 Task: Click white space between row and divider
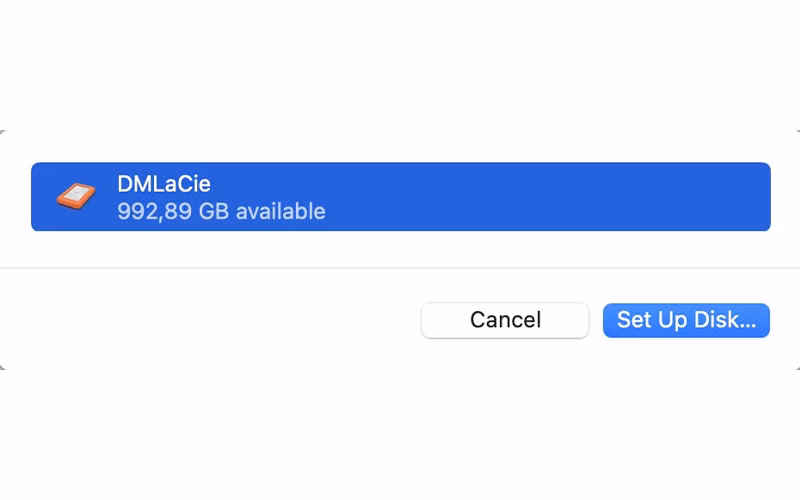[400, 249]
